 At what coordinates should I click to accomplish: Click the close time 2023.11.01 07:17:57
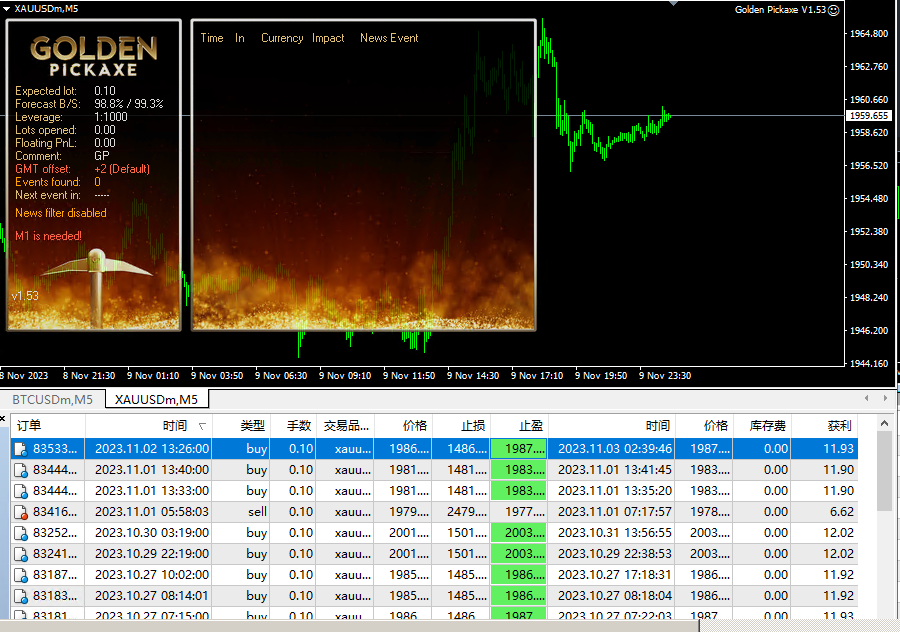pyautogui.click(x=615, y=511)
